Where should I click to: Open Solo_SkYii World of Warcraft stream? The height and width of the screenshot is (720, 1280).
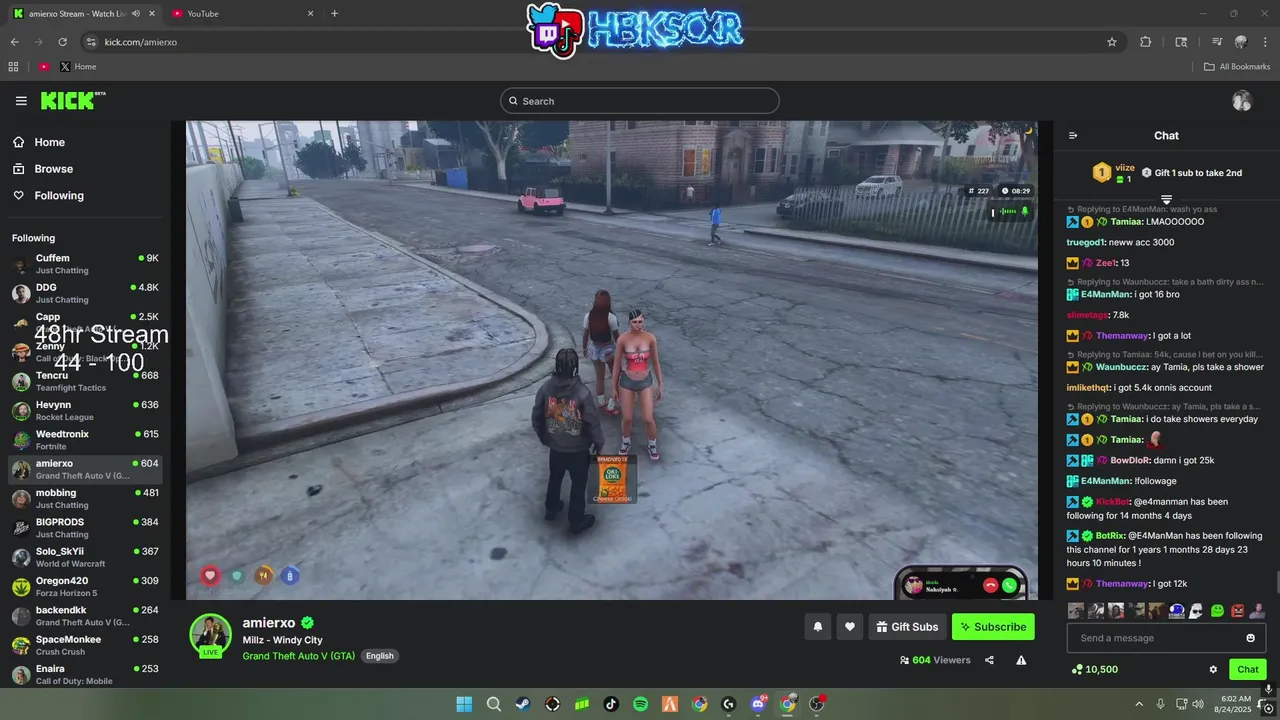85,557
